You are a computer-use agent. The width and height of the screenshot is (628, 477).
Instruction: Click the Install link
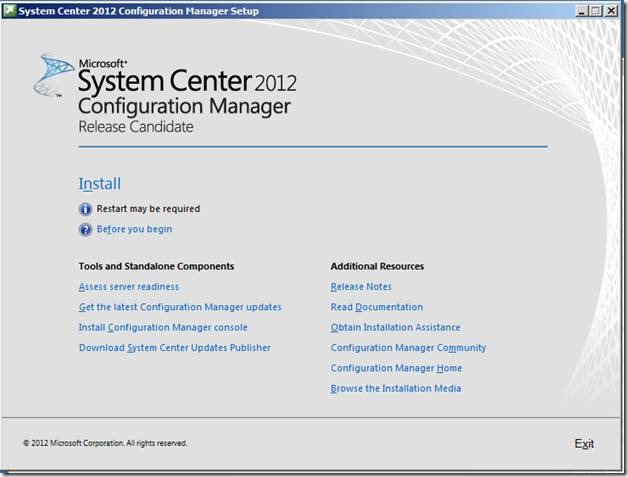[99, 184]
